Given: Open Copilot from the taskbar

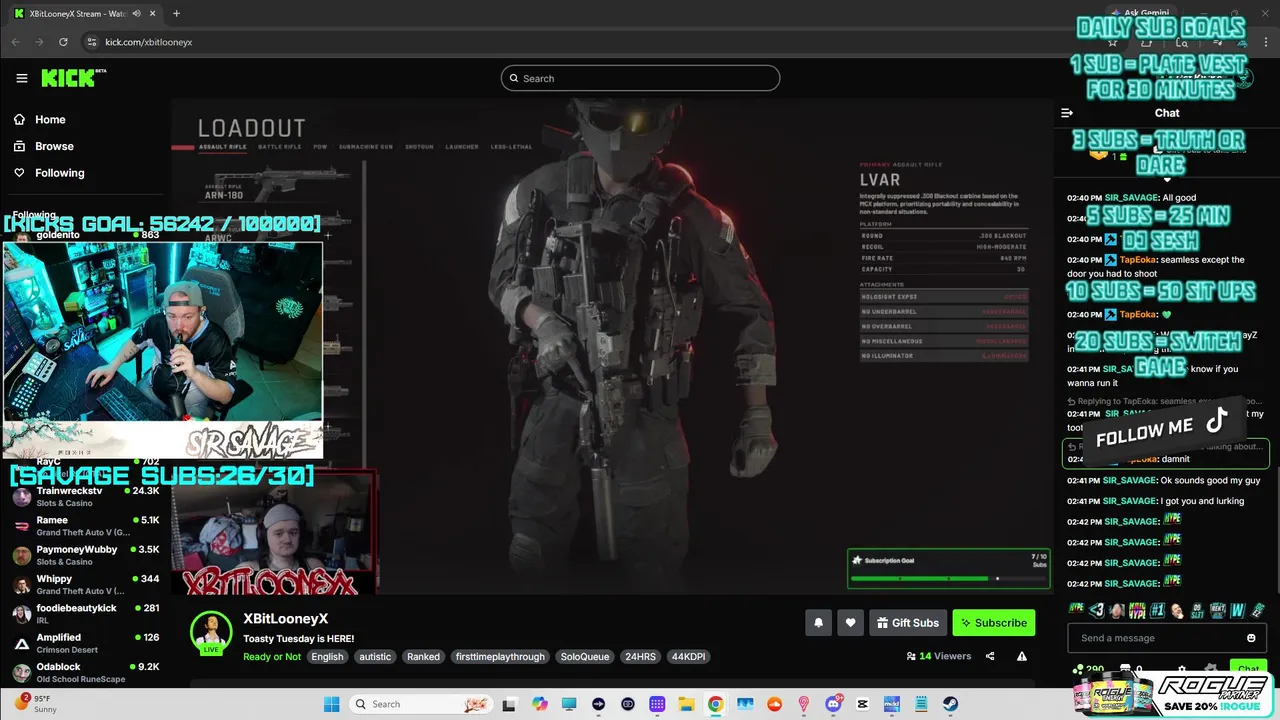Looking at the screenshot, I should tap(540, 704).
